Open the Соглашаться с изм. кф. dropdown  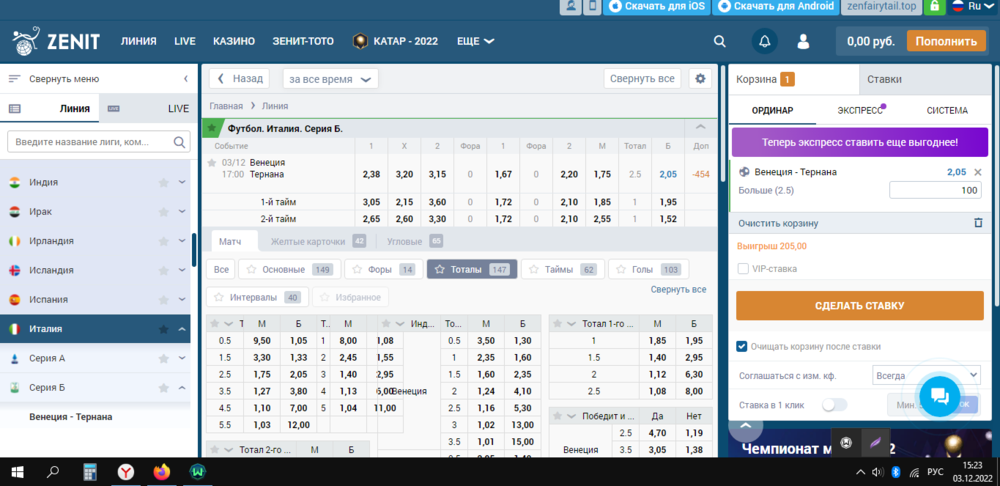point(926,376)
